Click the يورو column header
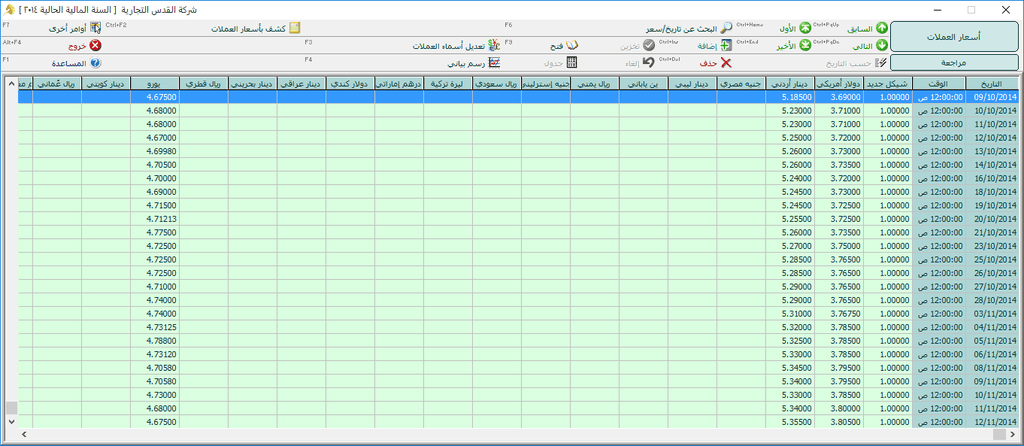 tap(155, 85)
